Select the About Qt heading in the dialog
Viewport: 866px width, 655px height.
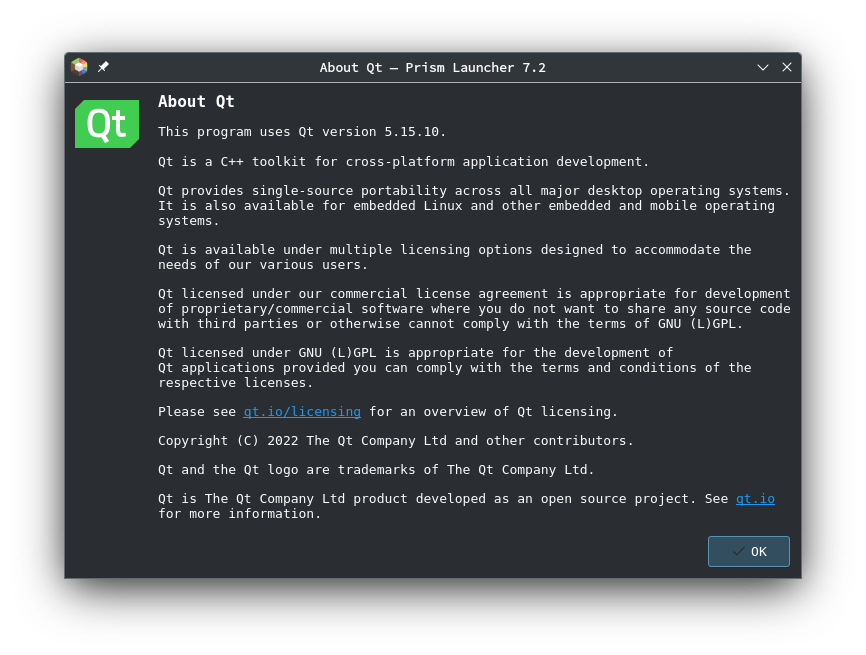click(196, 101)
